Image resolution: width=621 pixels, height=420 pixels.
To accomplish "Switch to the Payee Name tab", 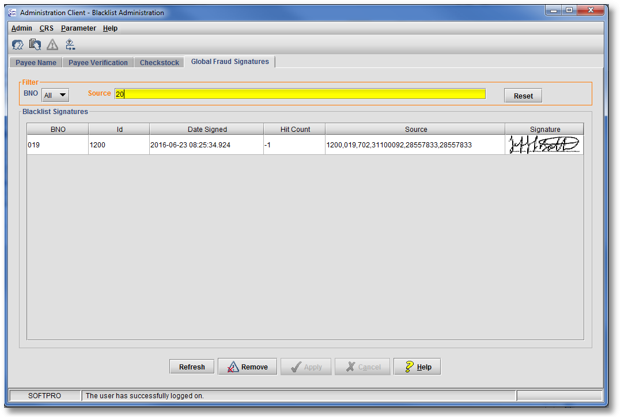I will tap(36, 63).
